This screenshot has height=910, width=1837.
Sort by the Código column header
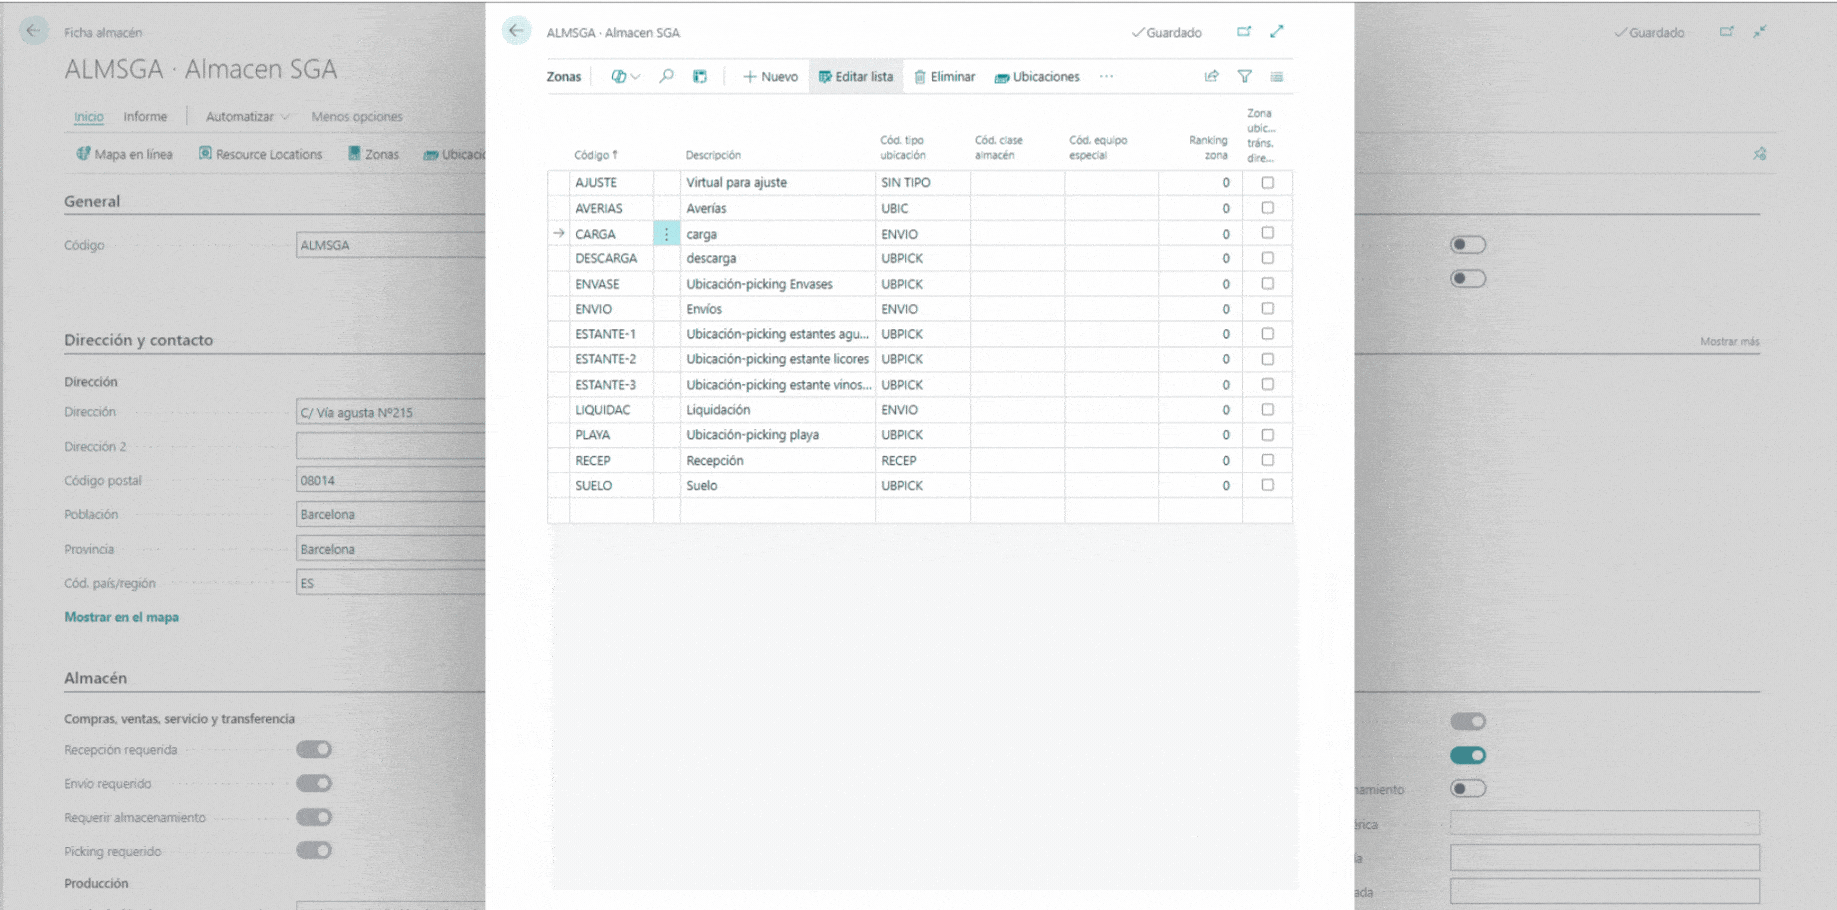596,155
